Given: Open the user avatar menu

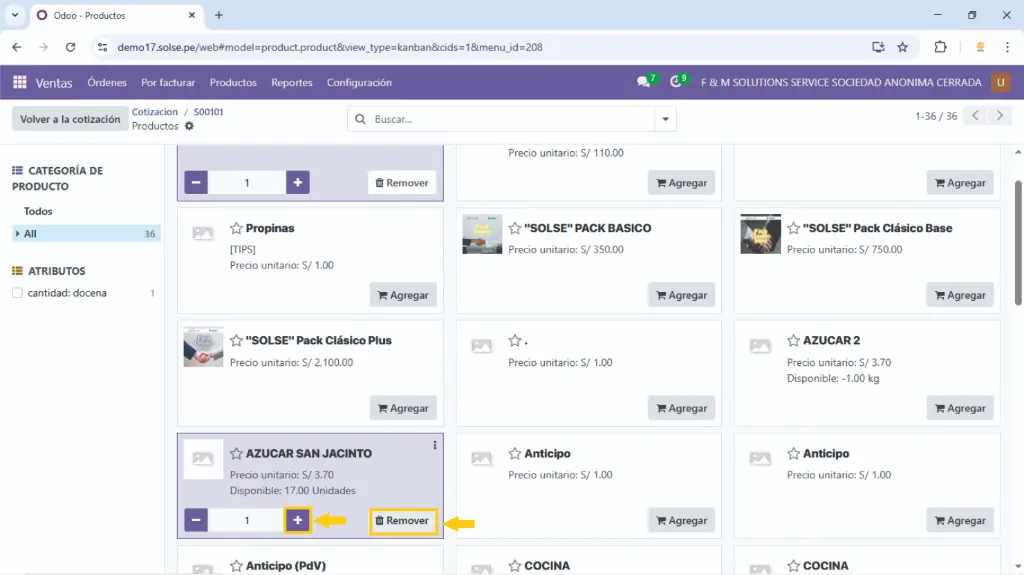Looking at the screenshot, I should (x=1000, y=83).
